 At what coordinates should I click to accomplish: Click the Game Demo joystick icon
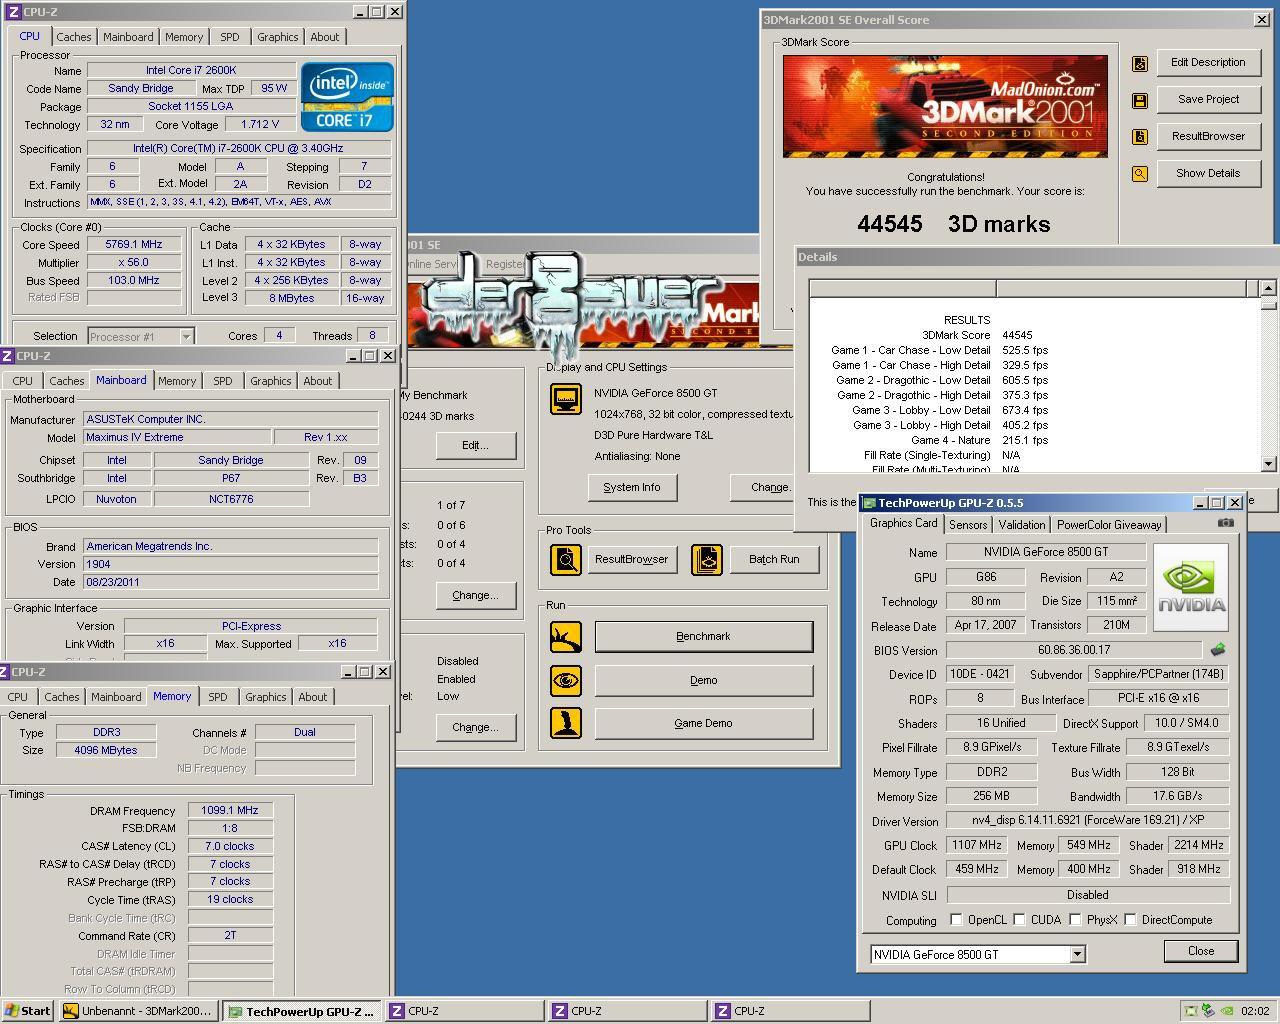[566, 723]
